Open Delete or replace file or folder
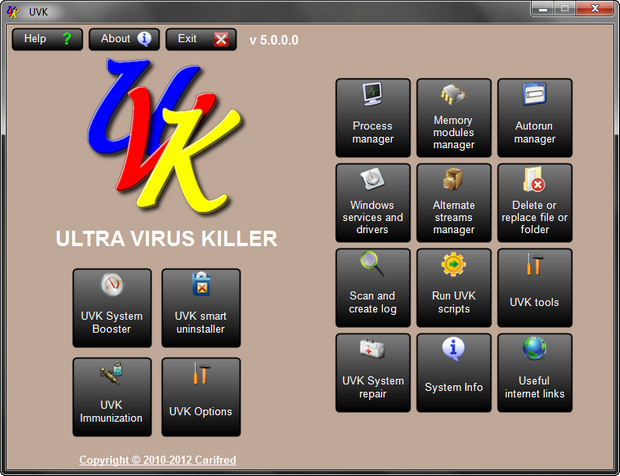 coord(535,203)
